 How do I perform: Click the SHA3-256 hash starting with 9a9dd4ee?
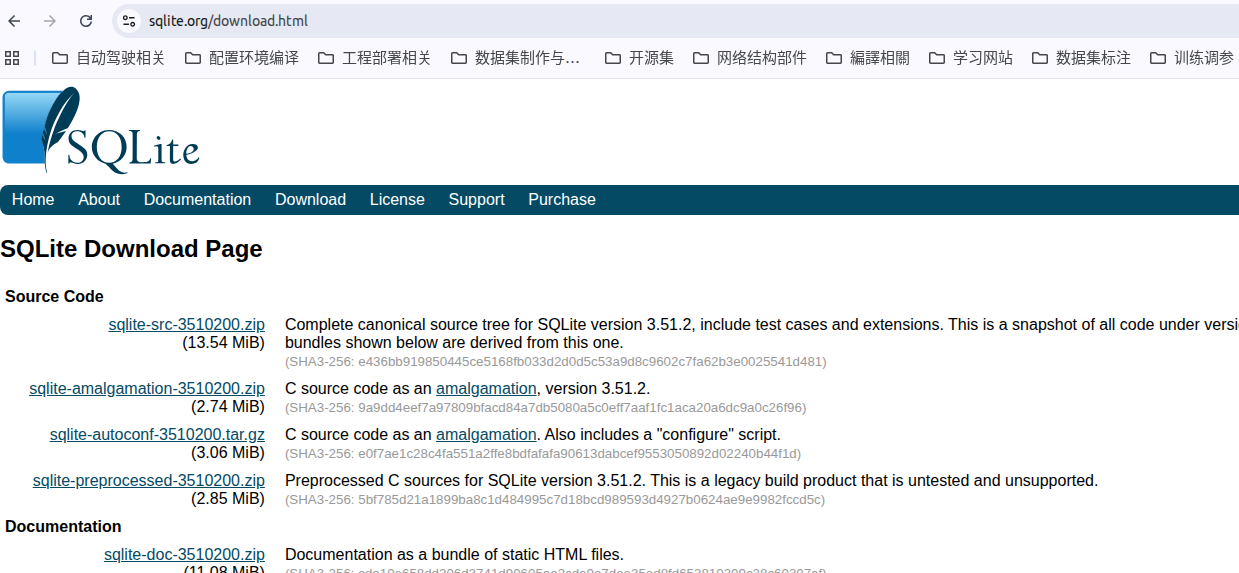[546, 407]
